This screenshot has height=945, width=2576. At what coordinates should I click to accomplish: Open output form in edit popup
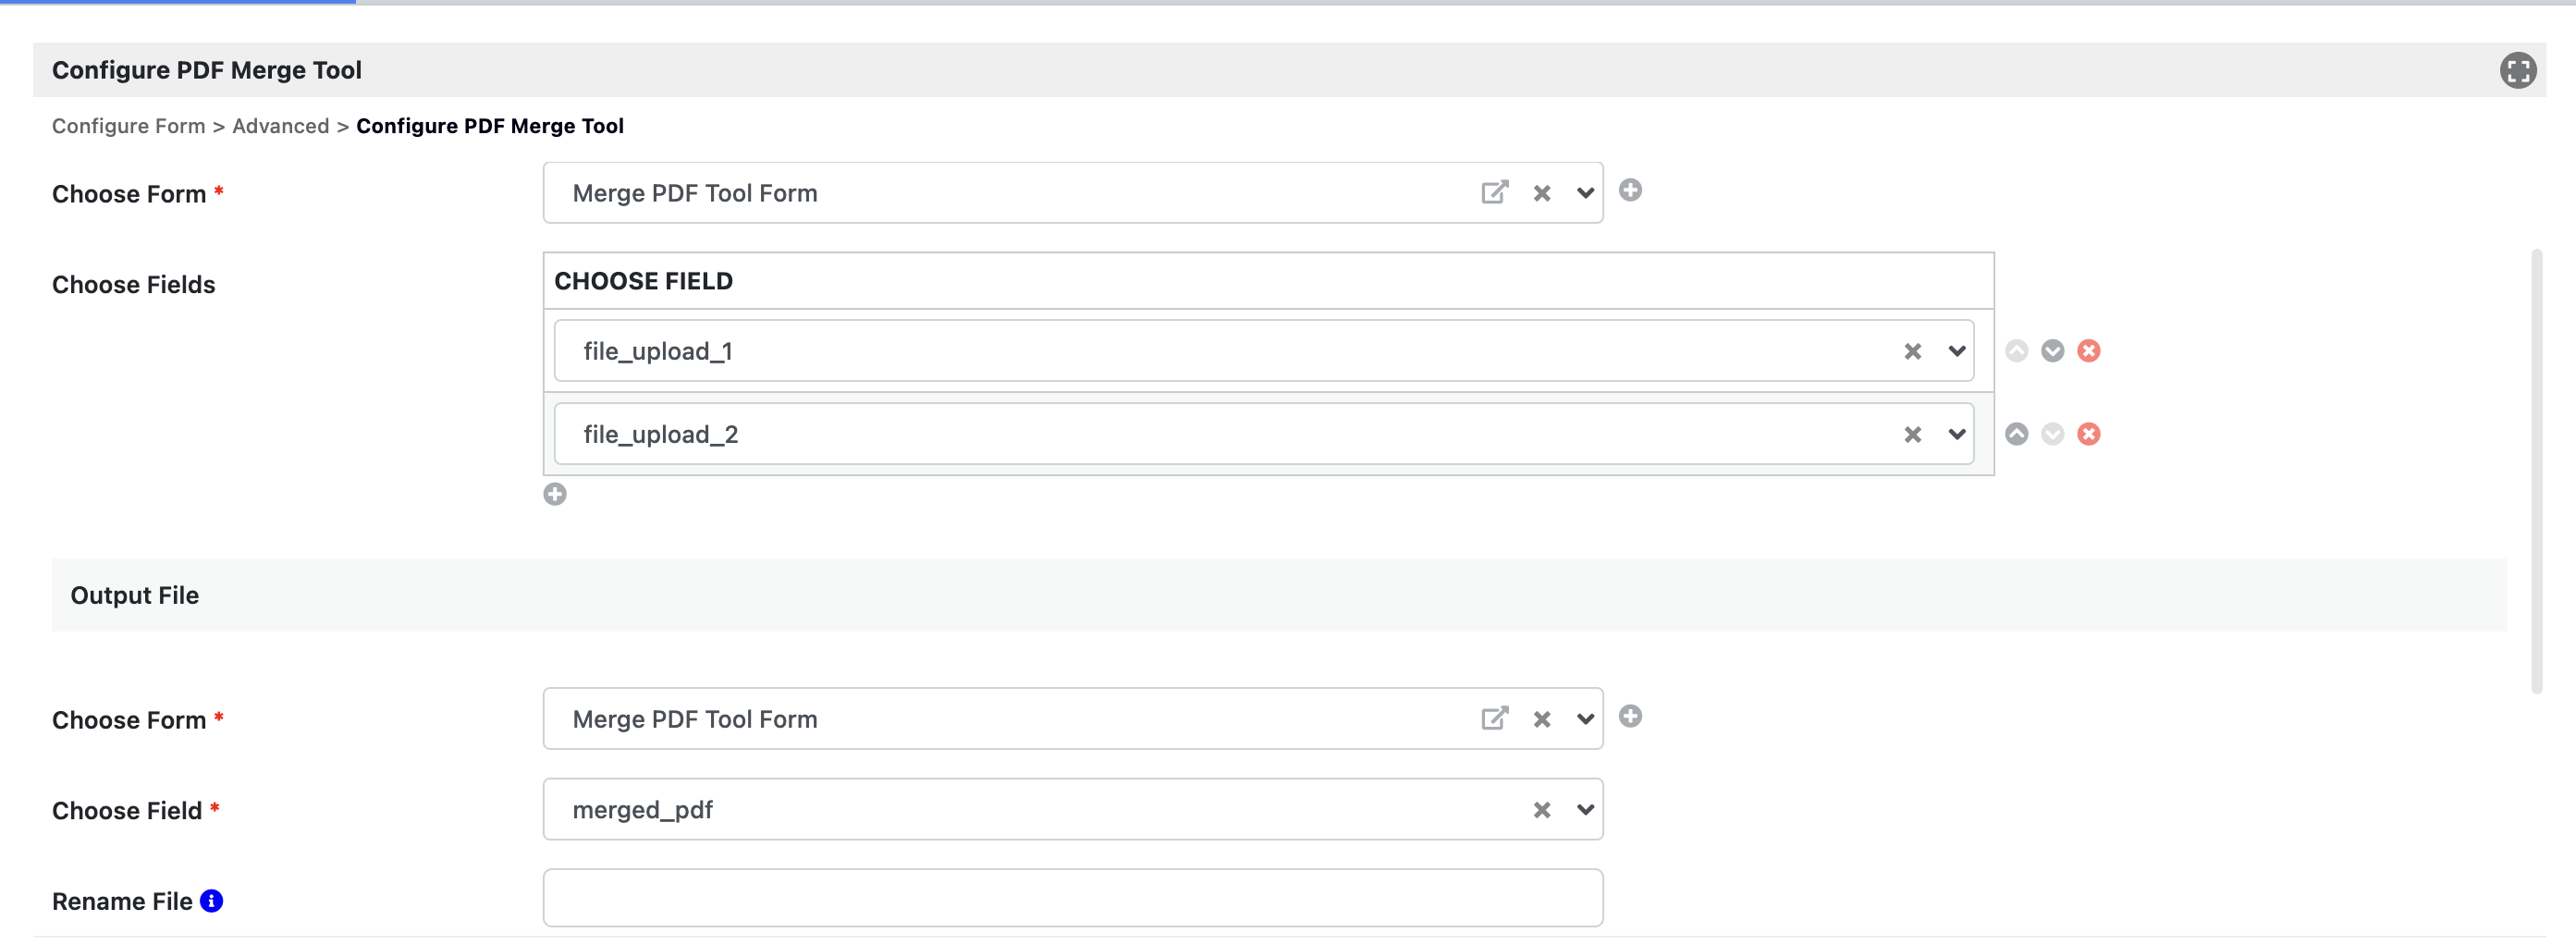[1493, 719]
